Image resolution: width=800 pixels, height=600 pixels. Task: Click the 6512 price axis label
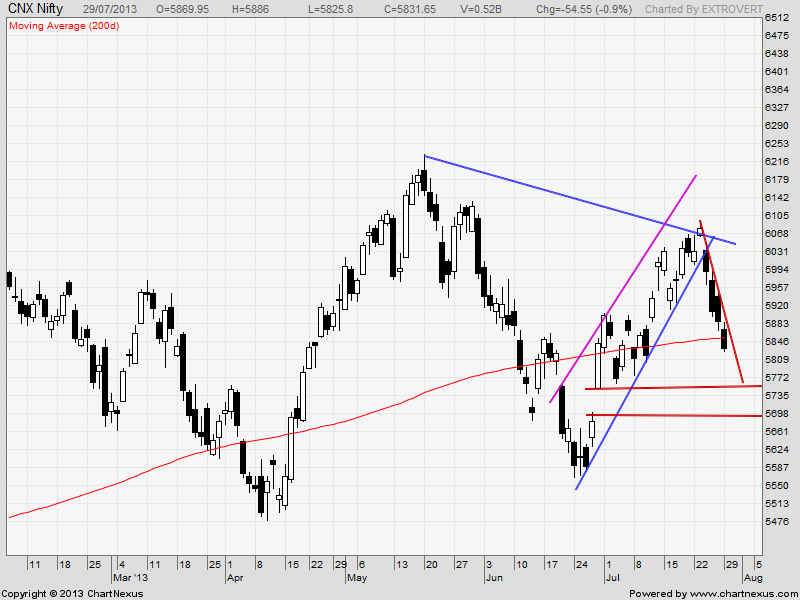tap(776, 18)
